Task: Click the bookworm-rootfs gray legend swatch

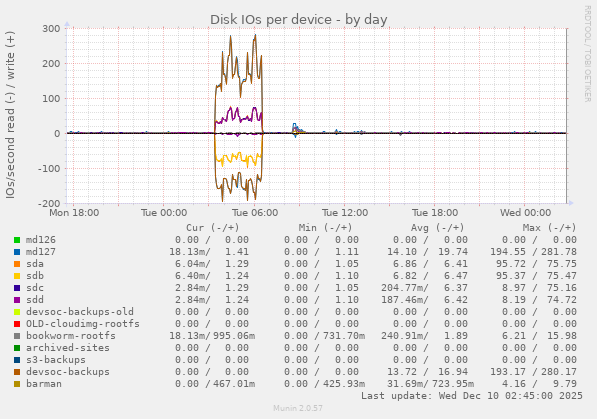Action: tap(17, 336)
